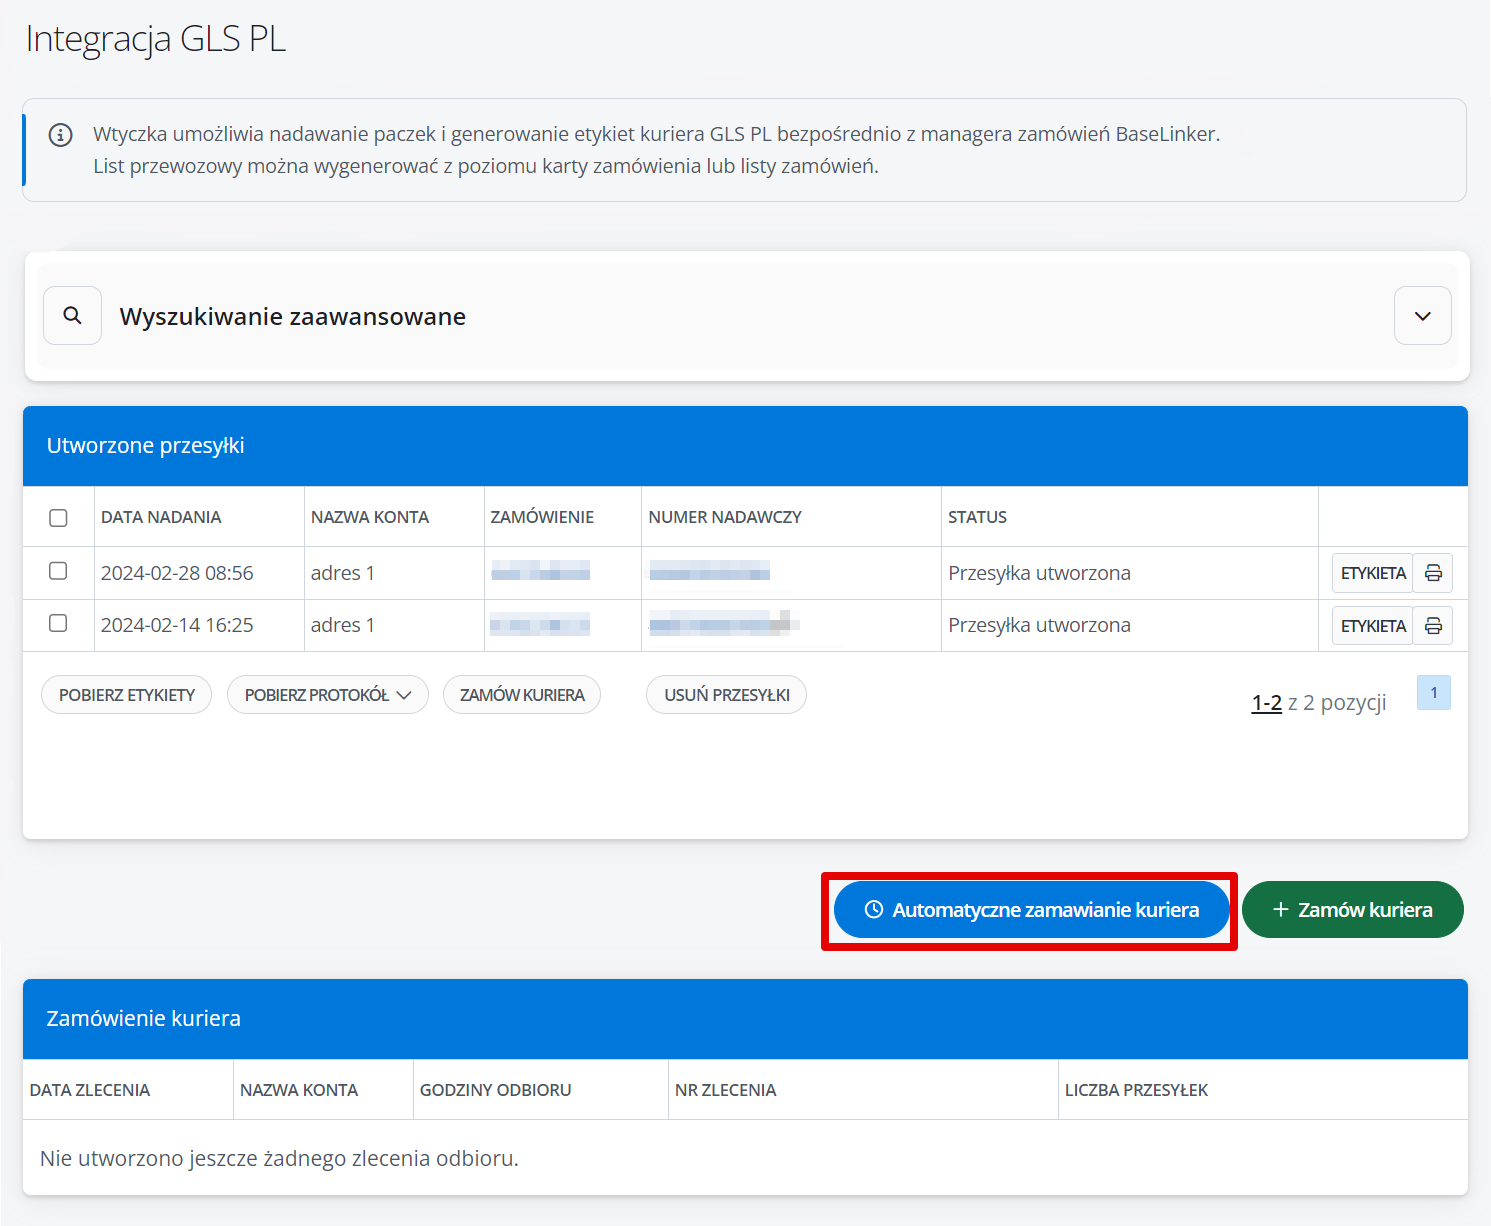Image resolution: width=1491 pixels, height=1226 pixels.
Task: Check the row dated 2024-02-28 08:56
Action: [58, 571]
